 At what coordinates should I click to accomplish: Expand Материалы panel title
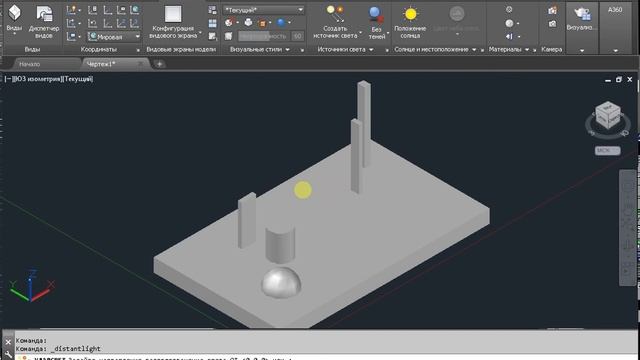tap(509, 49)
